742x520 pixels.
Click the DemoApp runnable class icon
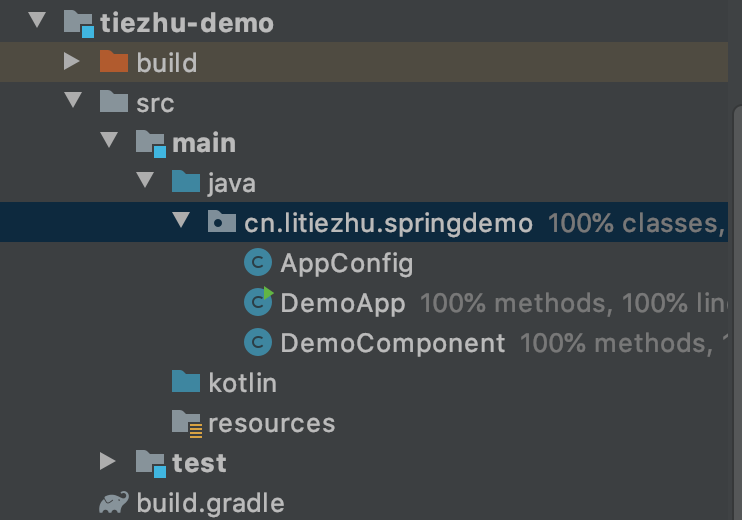coord(258,302)
